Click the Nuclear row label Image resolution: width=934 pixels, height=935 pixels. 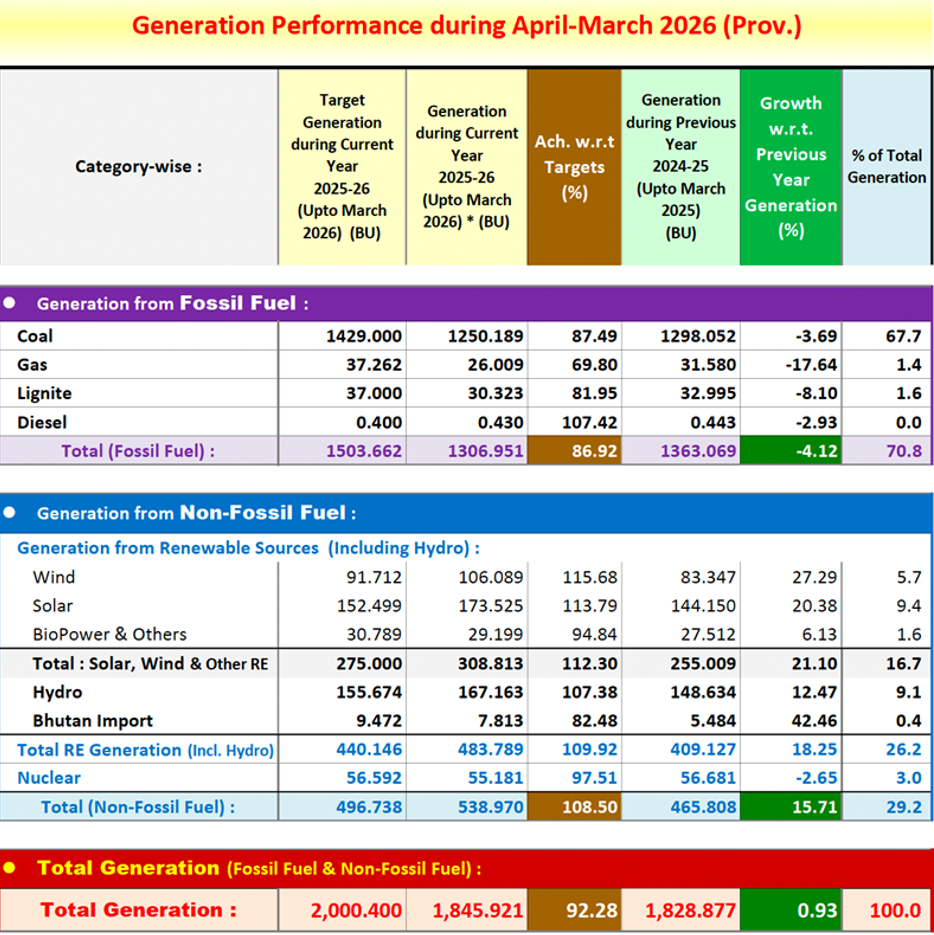[49, 778]
